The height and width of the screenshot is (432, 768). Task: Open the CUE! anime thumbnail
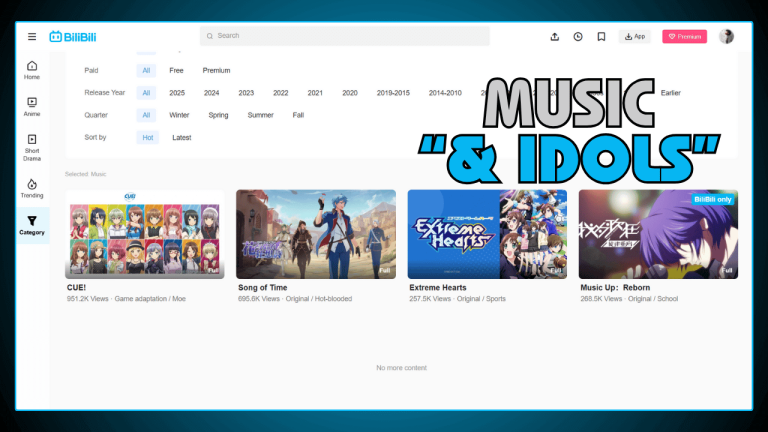click(x=145, y=234)
